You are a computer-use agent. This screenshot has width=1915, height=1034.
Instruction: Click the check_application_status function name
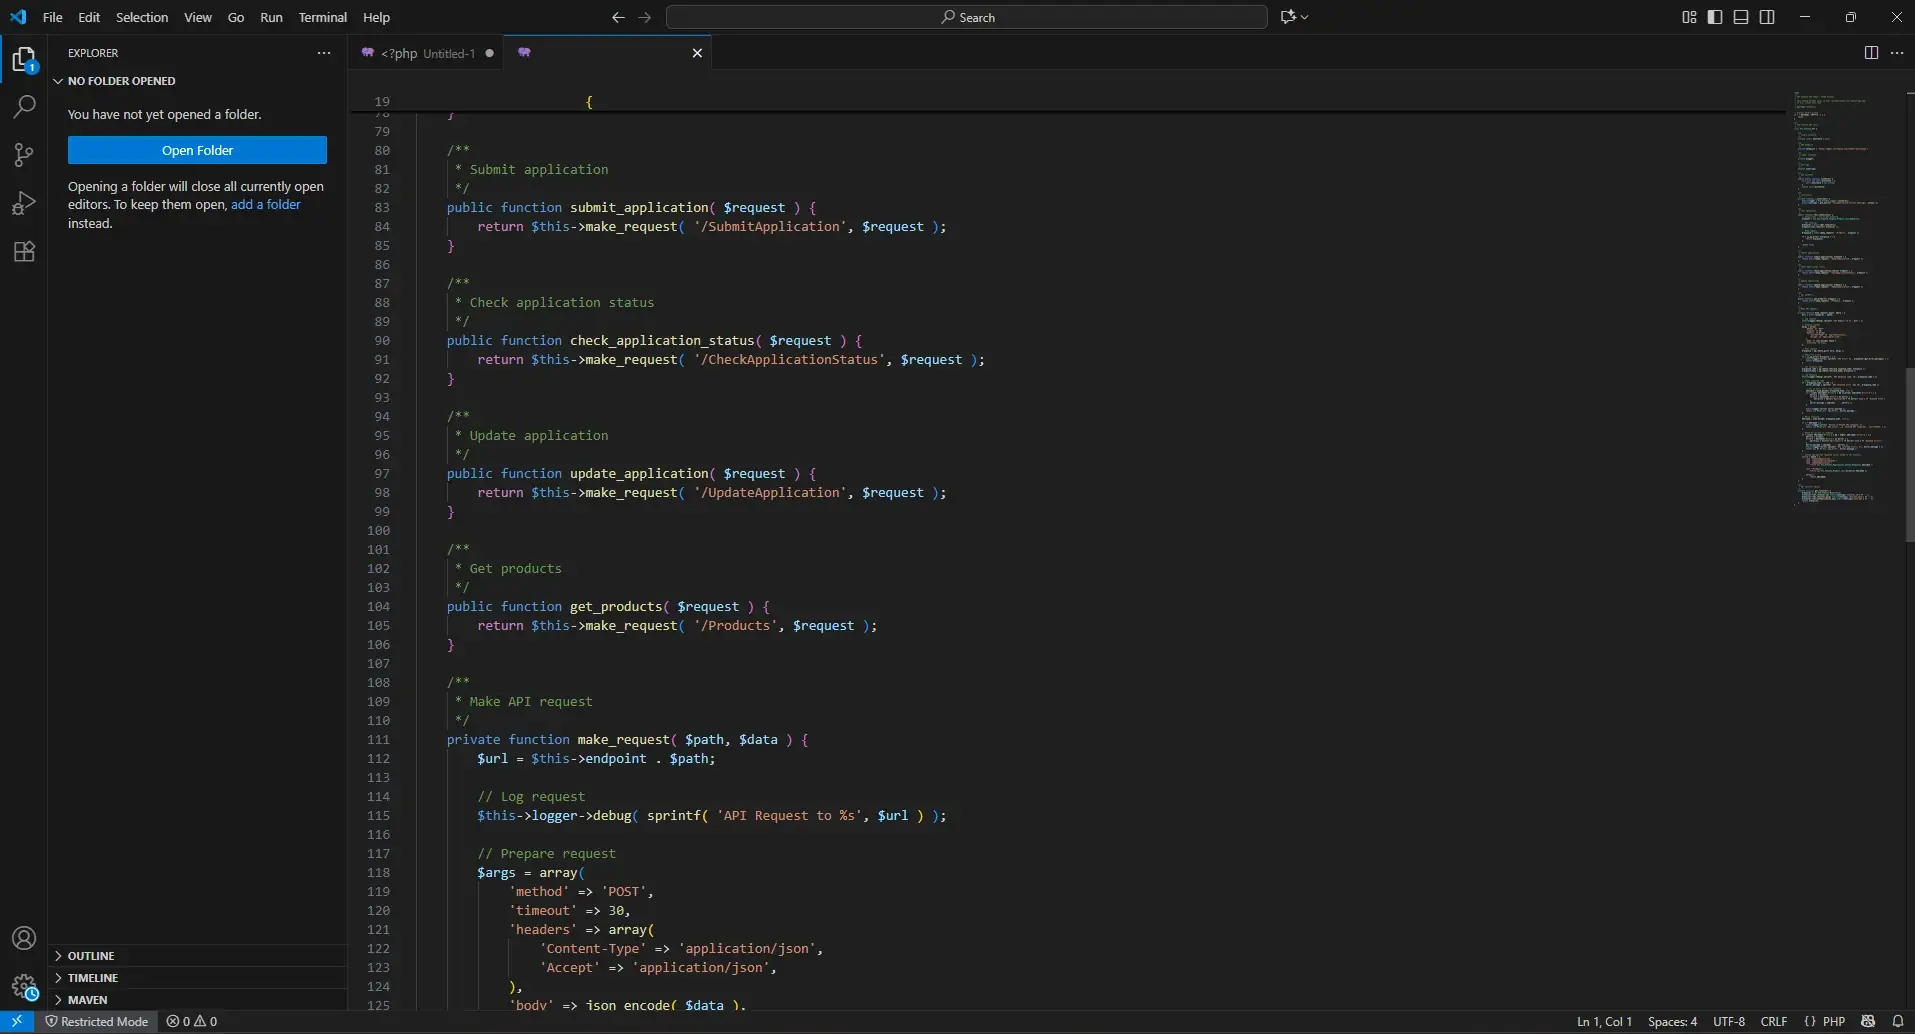click(662, 340)
